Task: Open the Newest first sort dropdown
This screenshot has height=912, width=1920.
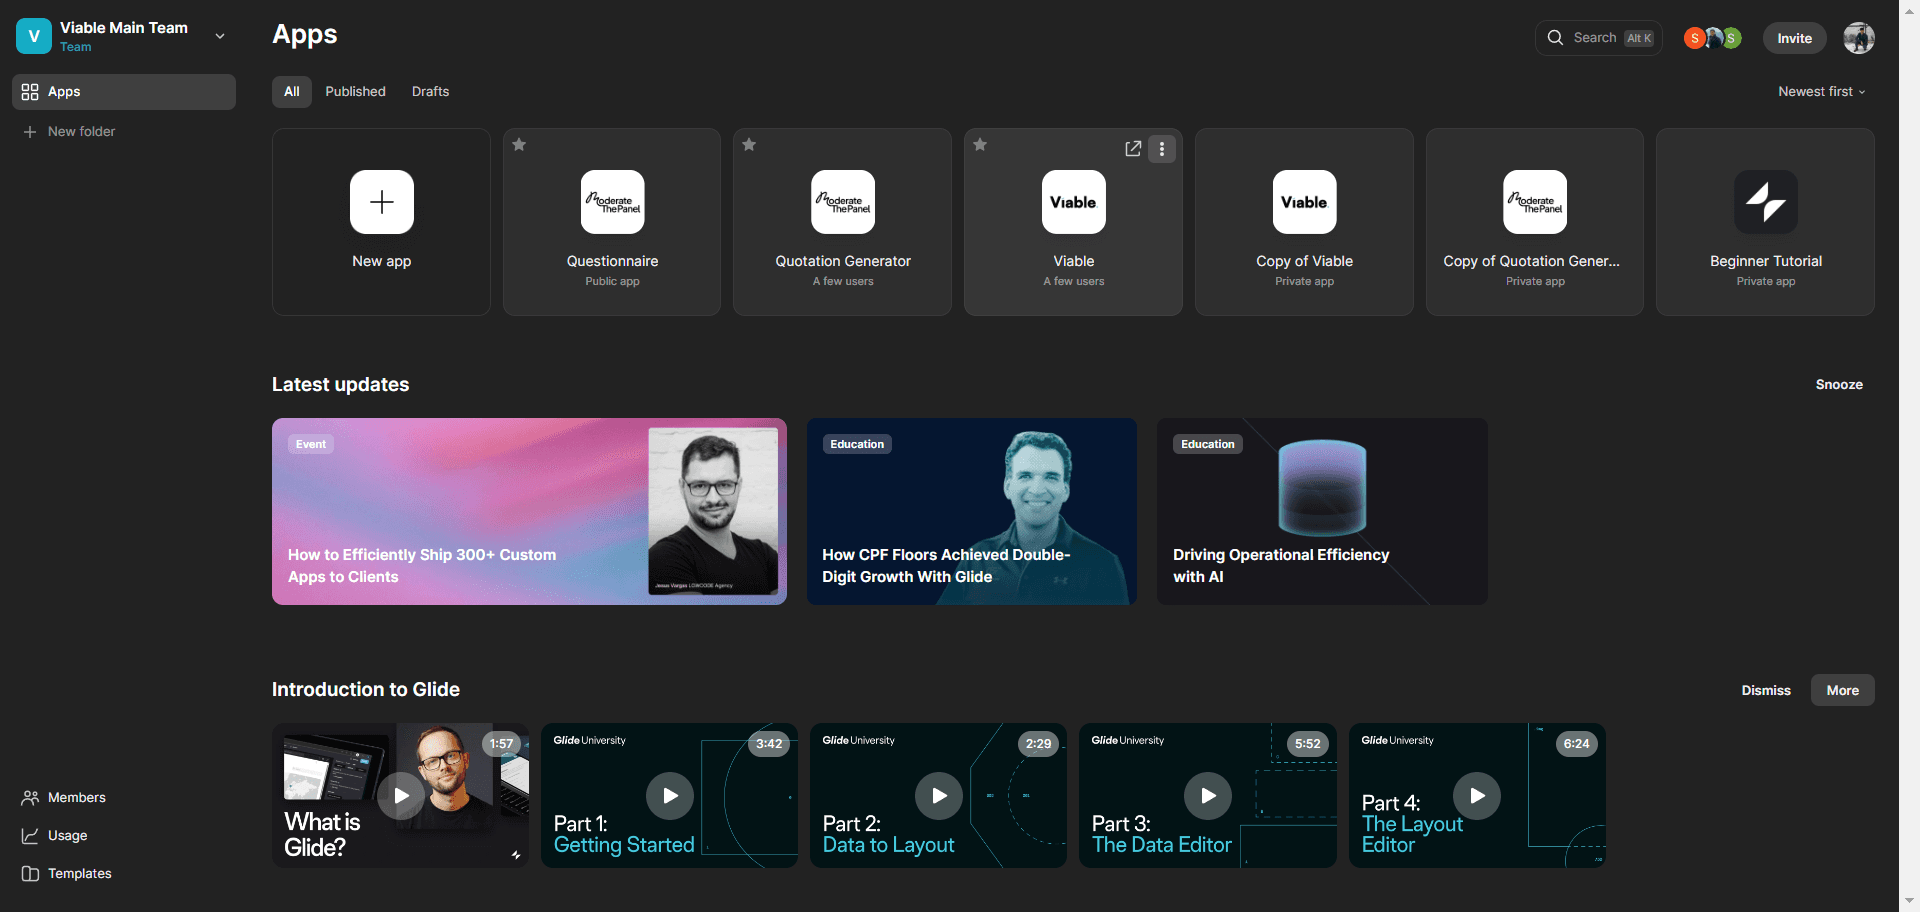Action: pos(1822,91)
